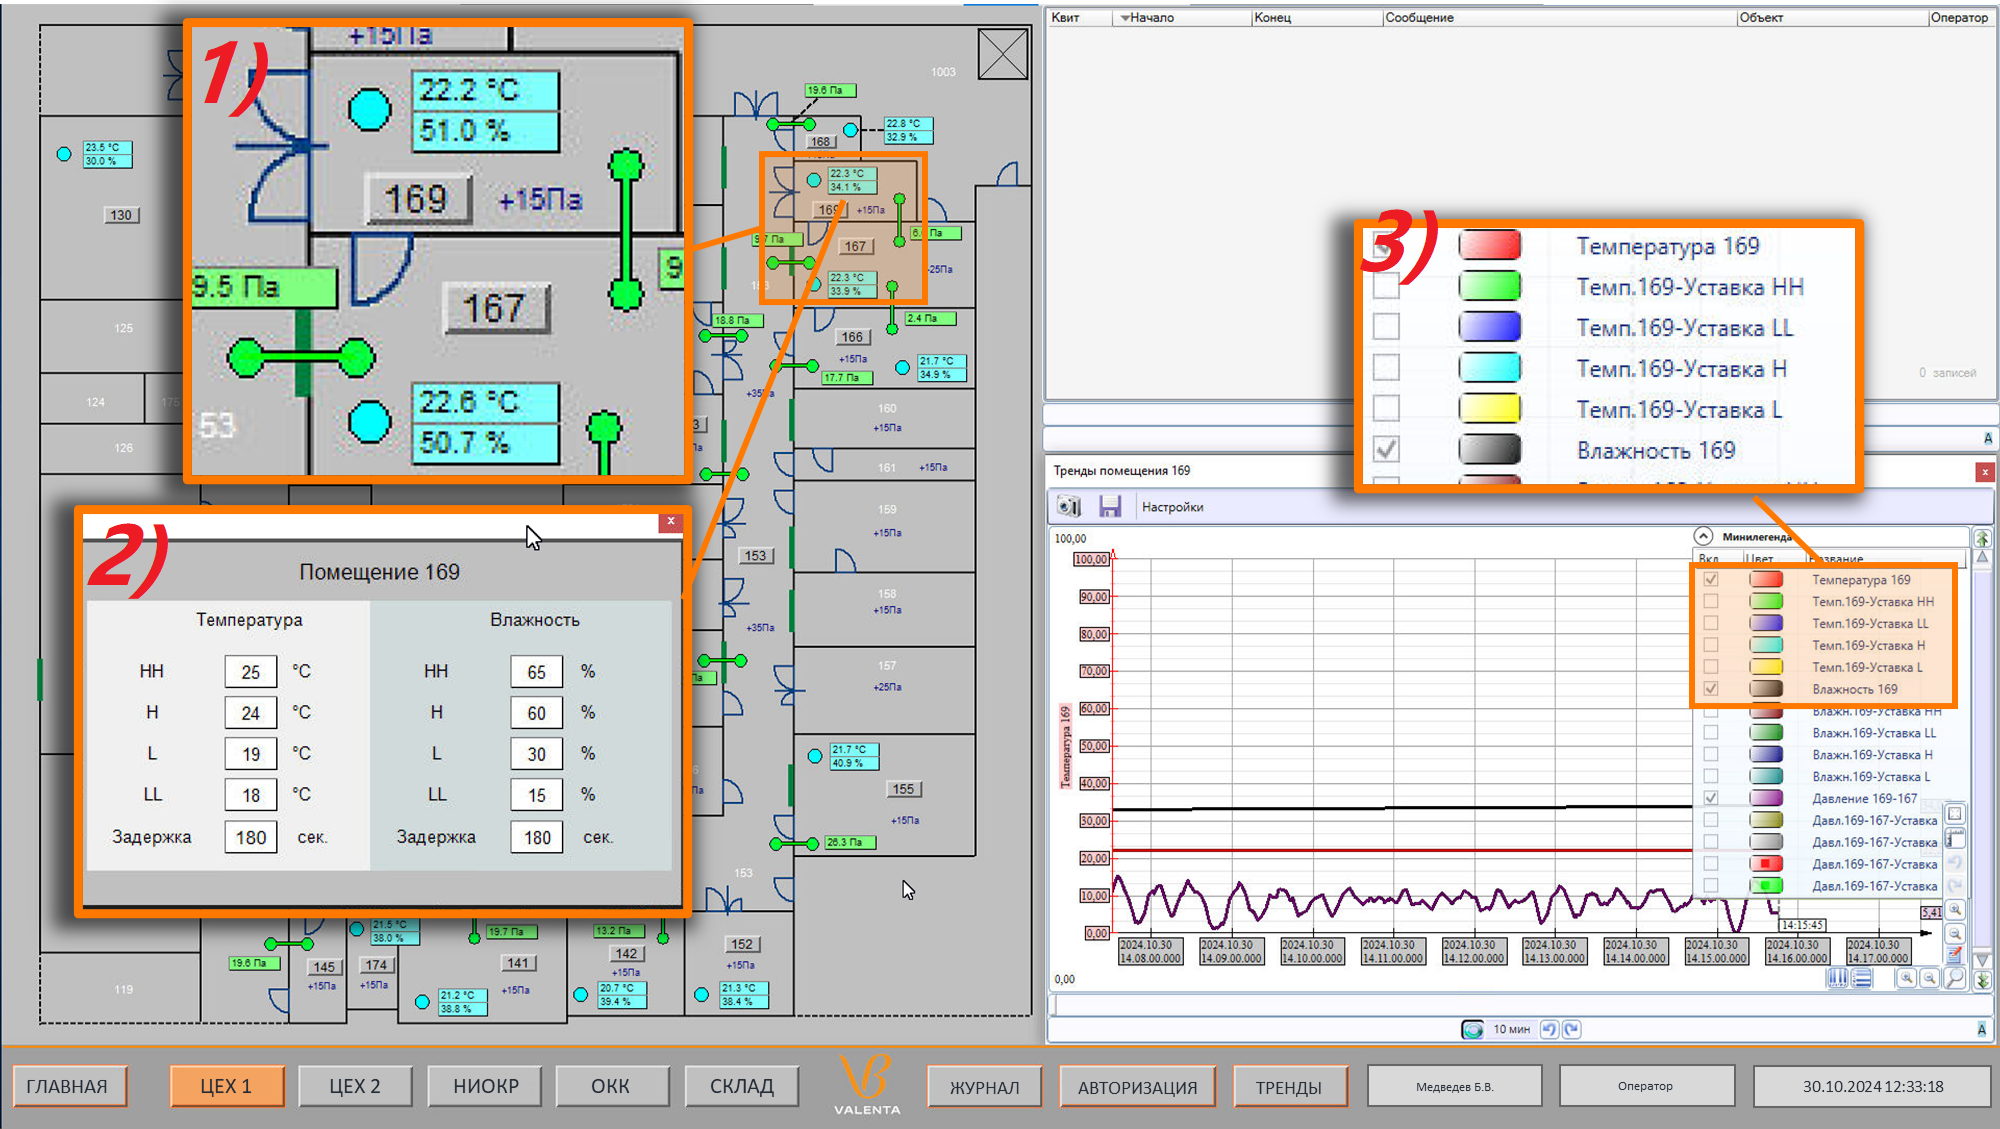
Task: Click the save floppy disk icon
Action: [1110, 507]
